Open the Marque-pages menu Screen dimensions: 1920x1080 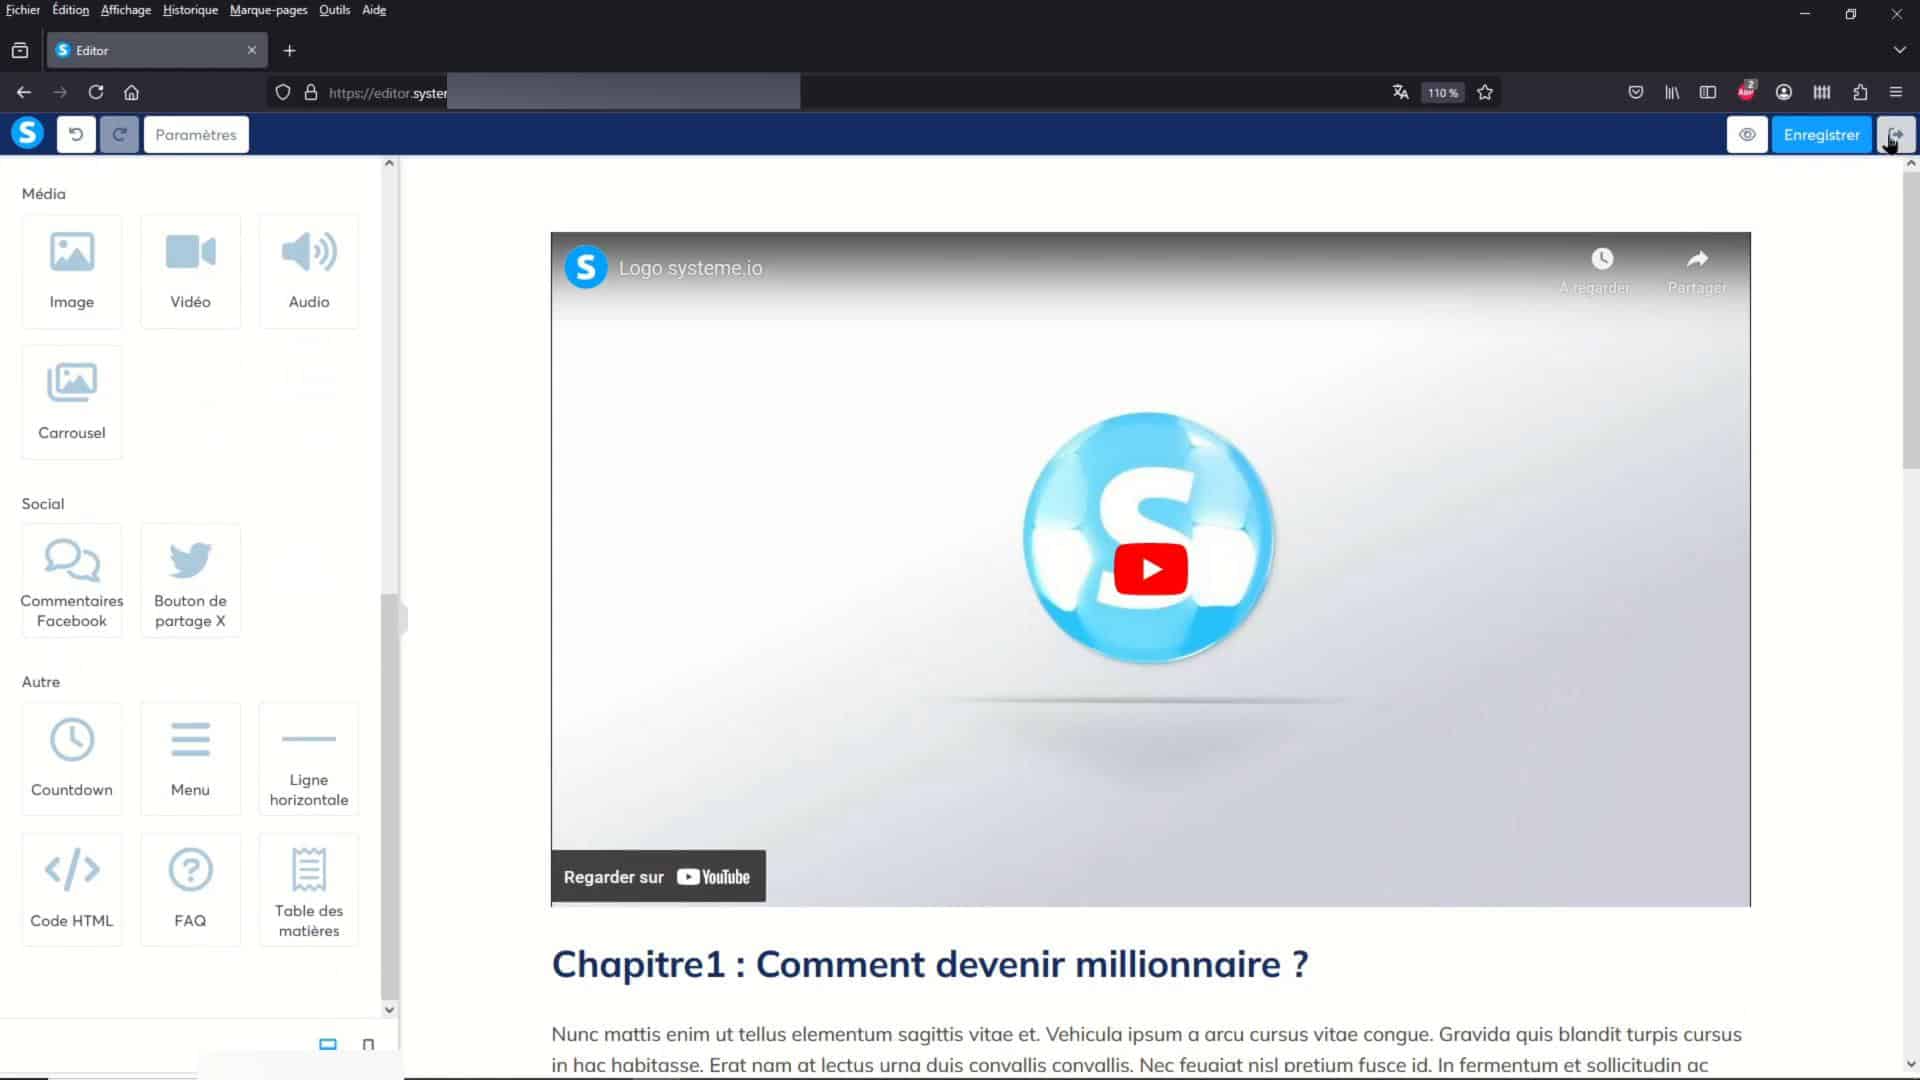[x=268, y=10]
